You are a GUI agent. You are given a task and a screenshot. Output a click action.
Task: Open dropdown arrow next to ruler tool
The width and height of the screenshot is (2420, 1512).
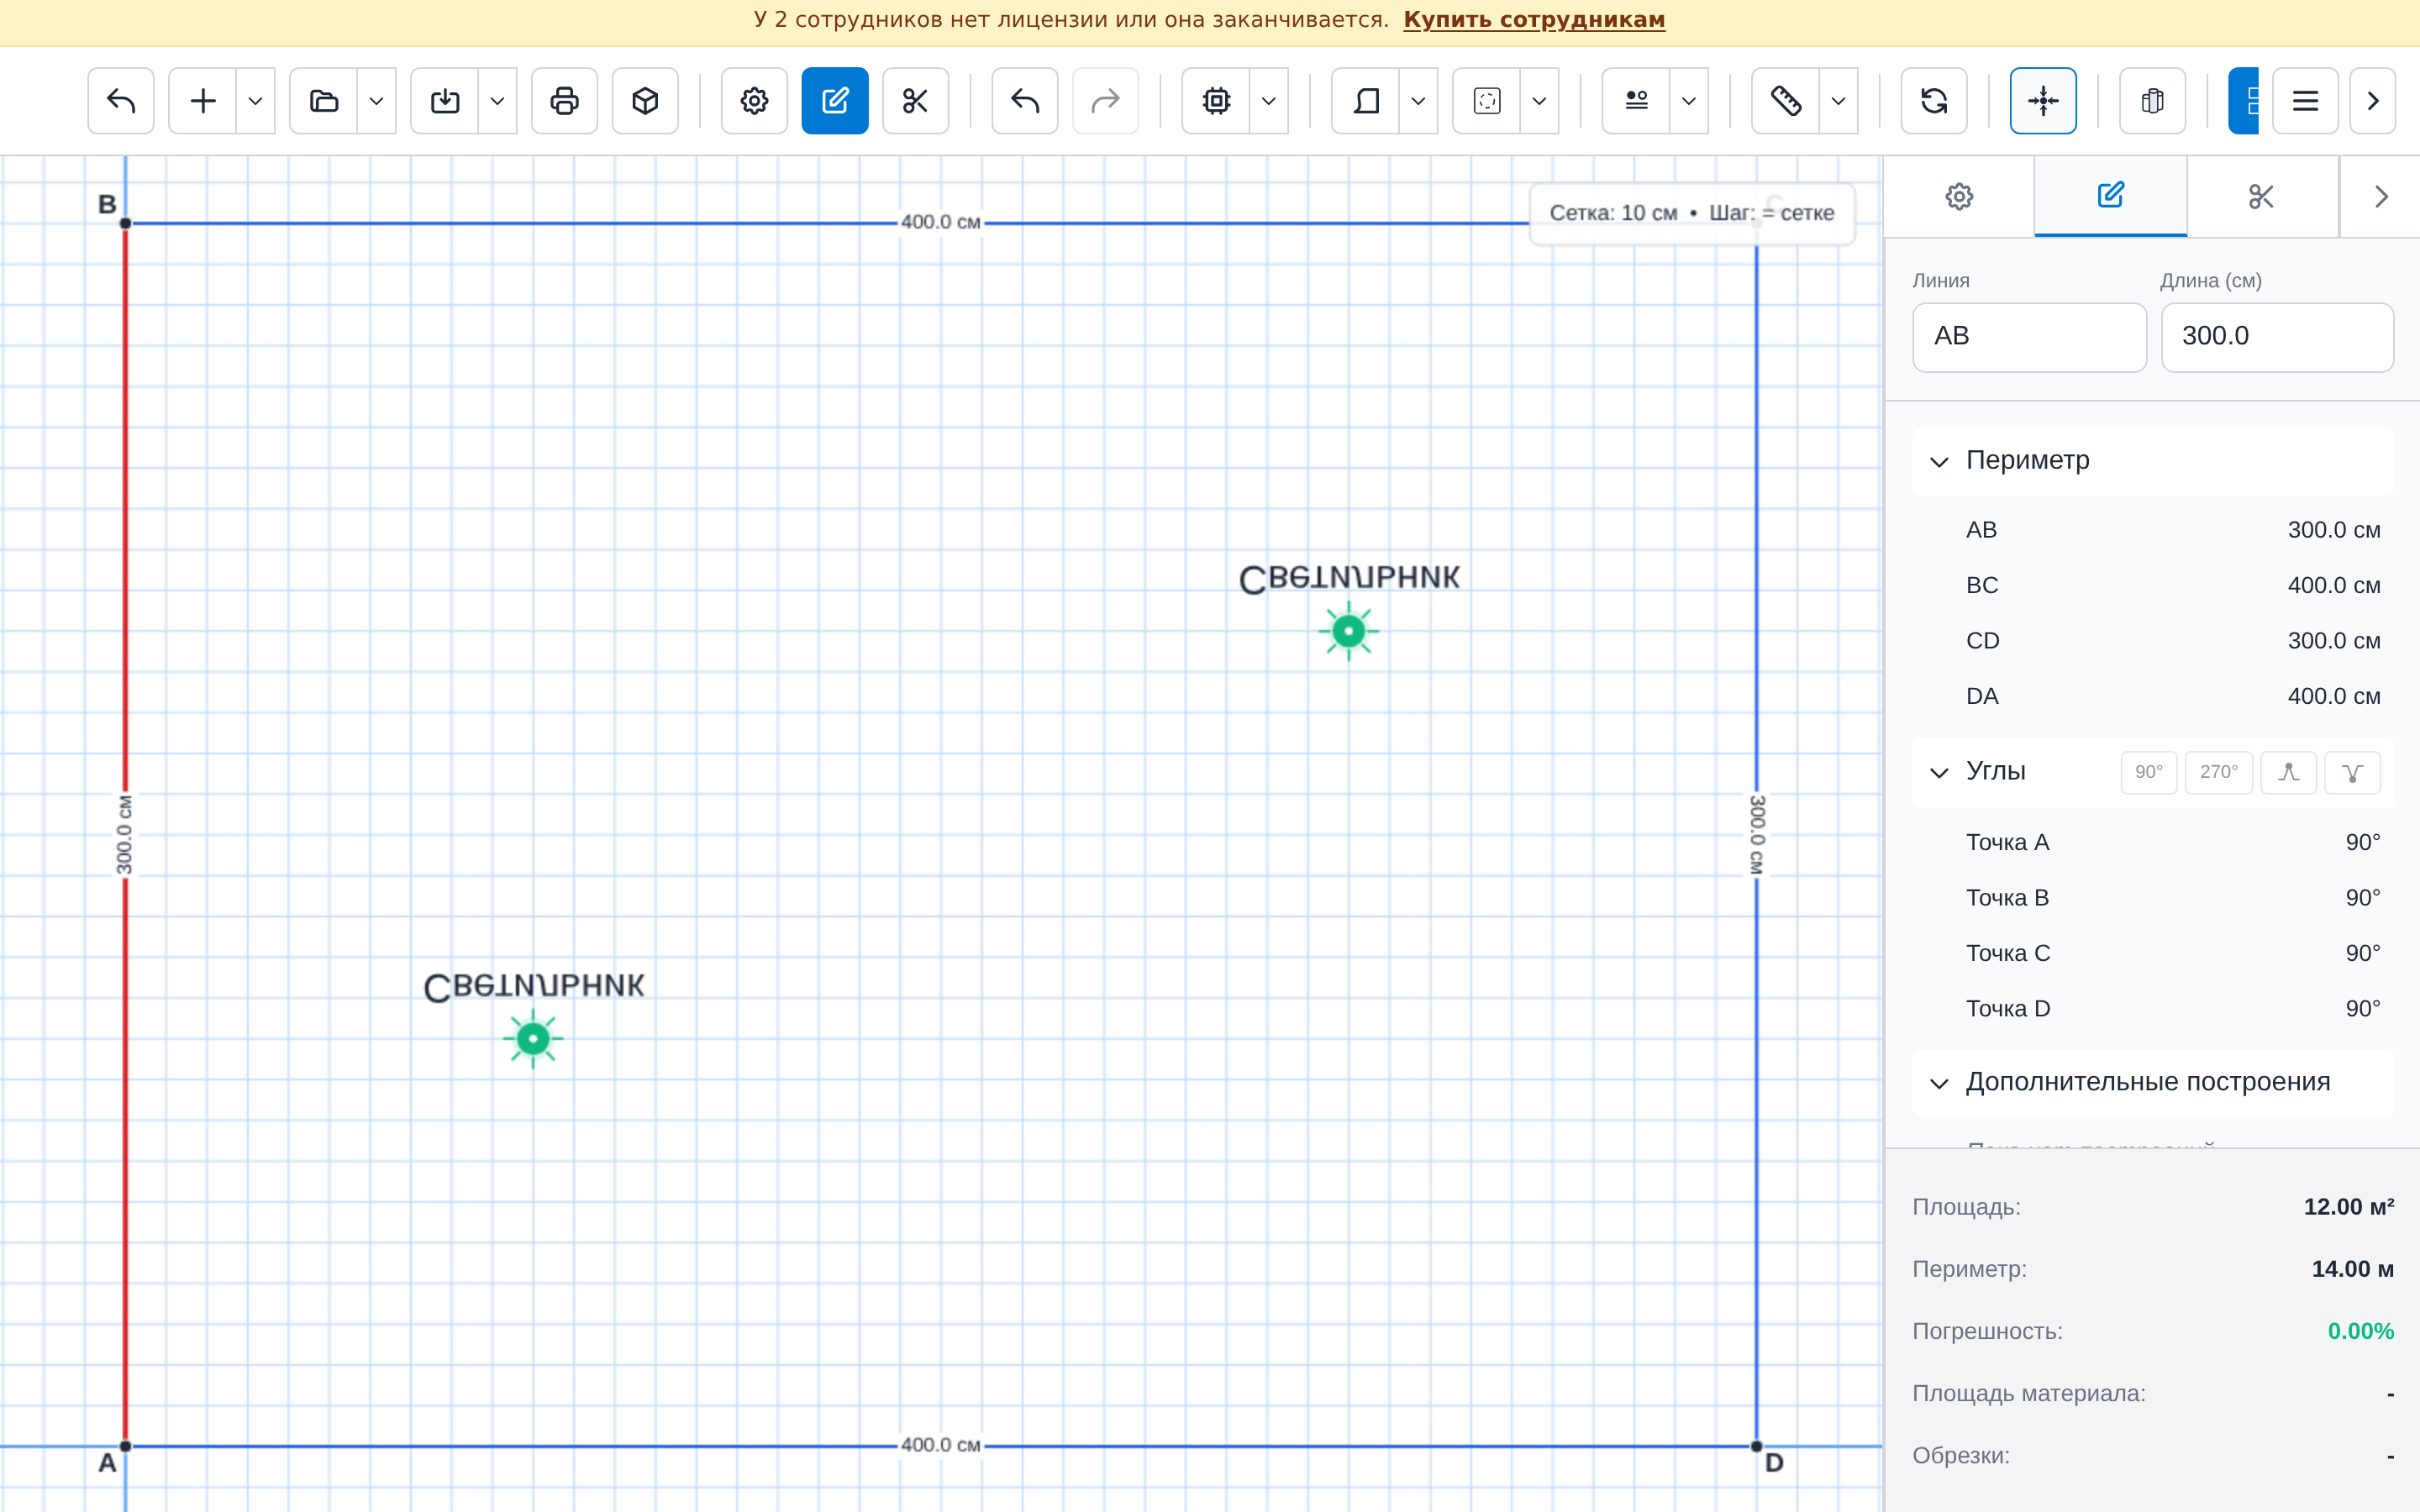pos(1838,101)
